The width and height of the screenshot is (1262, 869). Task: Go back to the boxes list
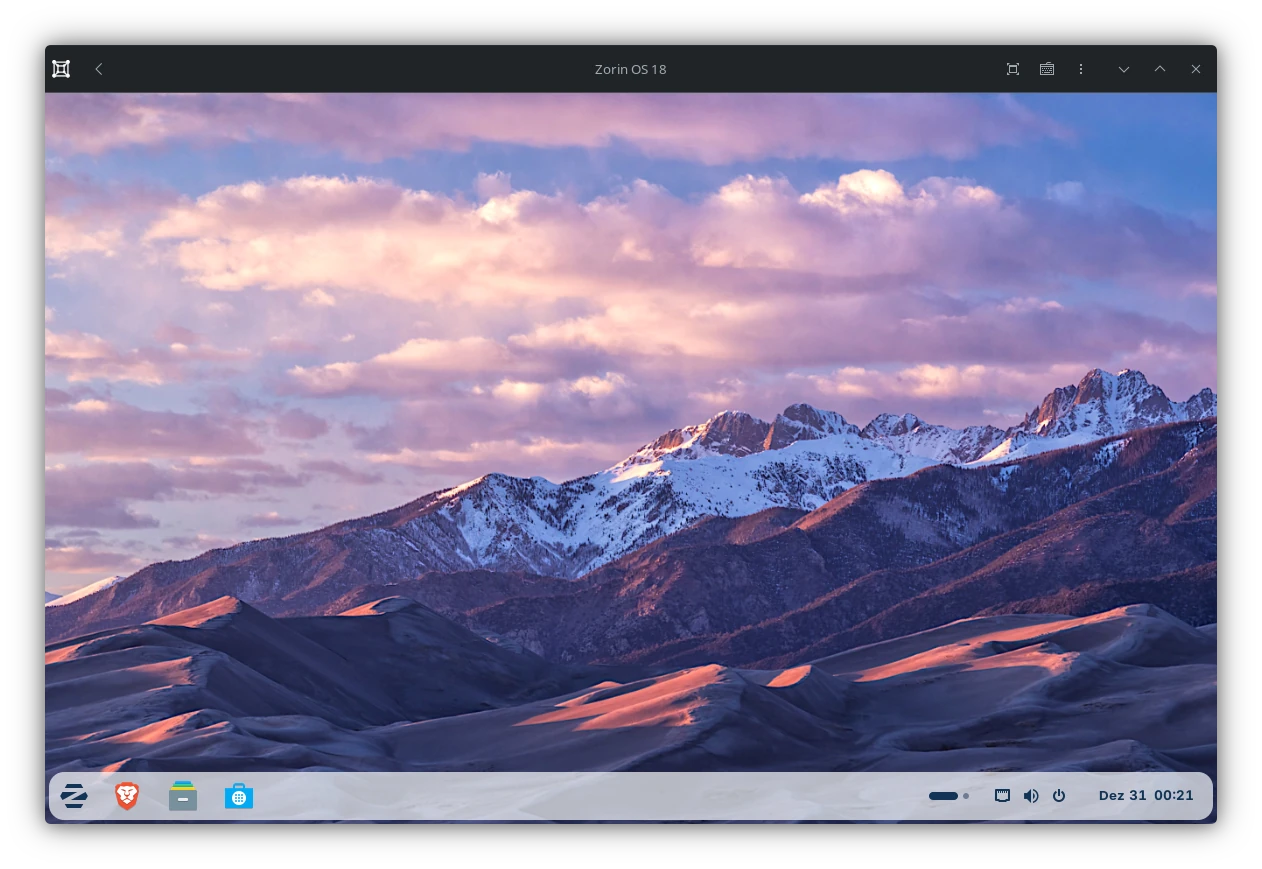(x=99, y=69)
